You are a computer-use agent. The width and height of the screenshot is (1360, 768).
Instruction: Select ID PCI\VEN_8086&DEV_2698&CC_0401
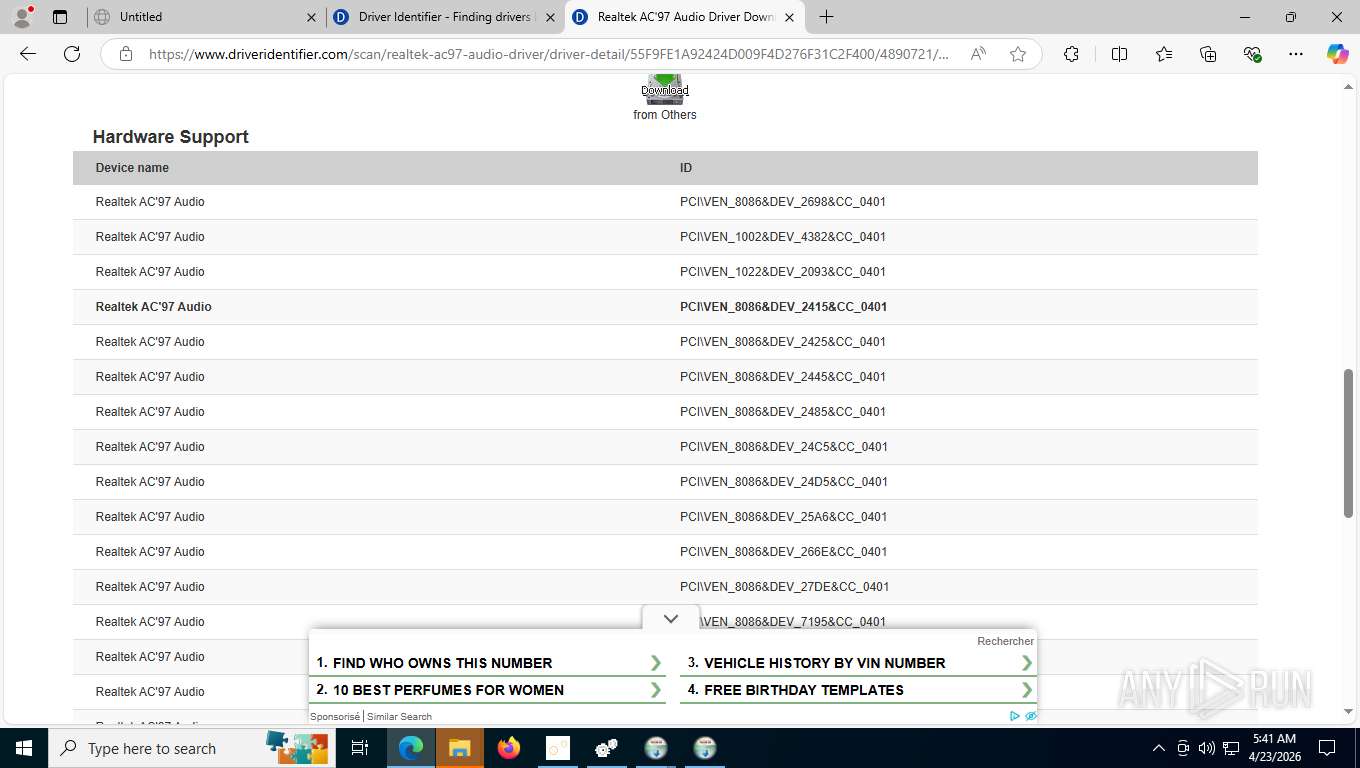(783, 202)
